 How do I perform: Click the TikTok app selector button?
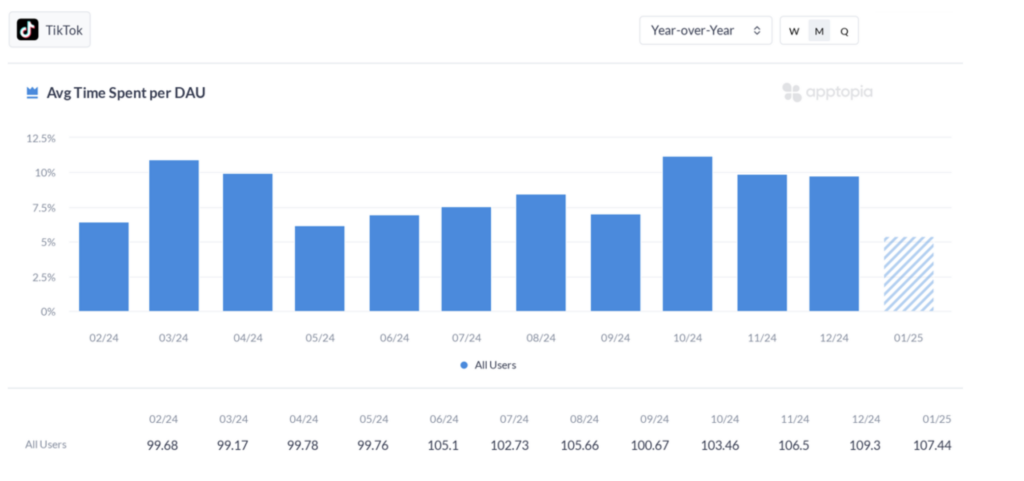pos(50,30)
